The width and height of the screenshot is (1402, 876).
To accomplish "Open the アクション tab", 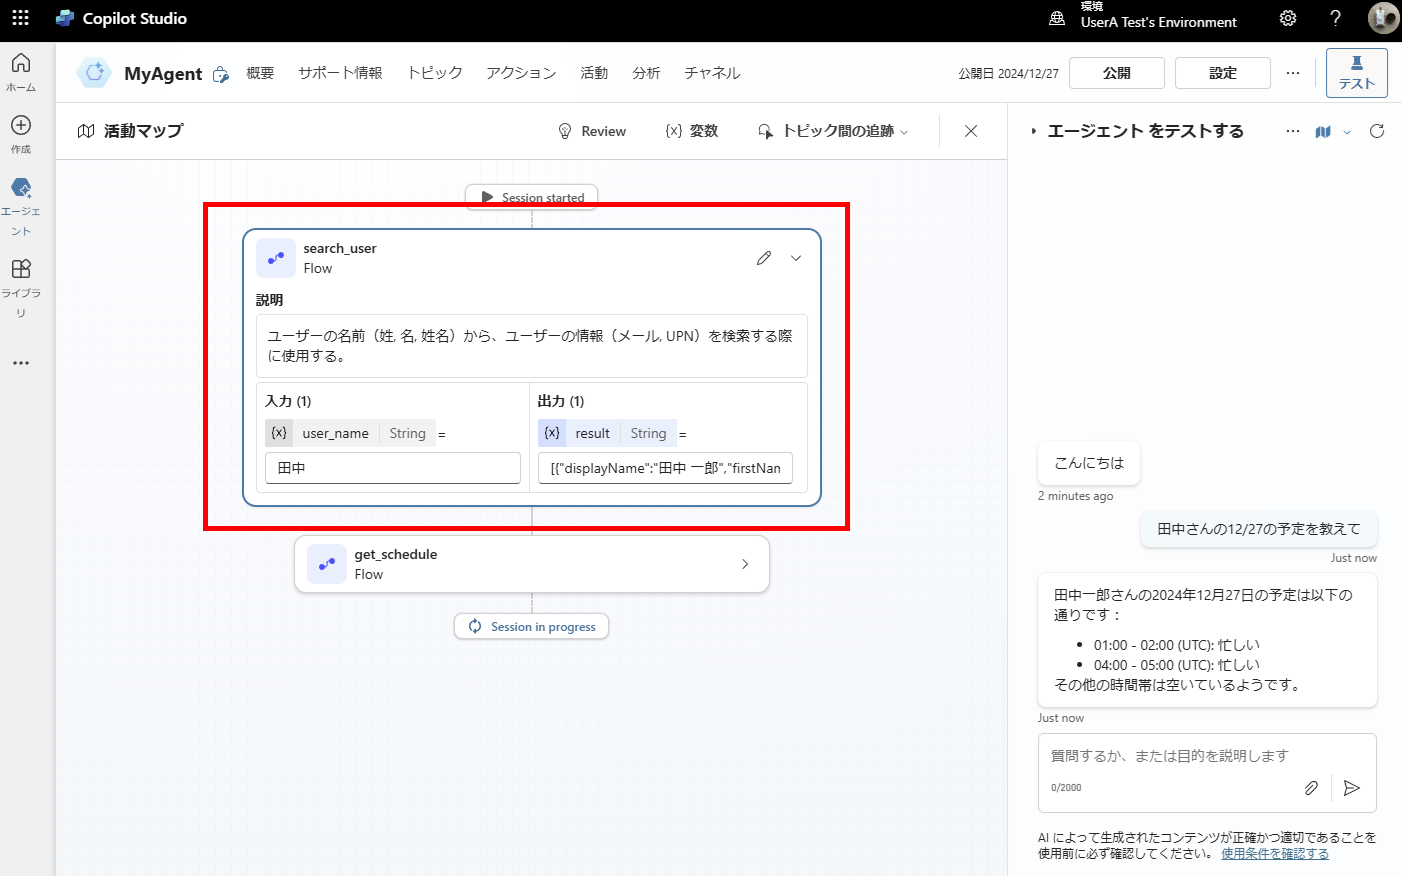I will pyautogui.click(x=520, y=72).
